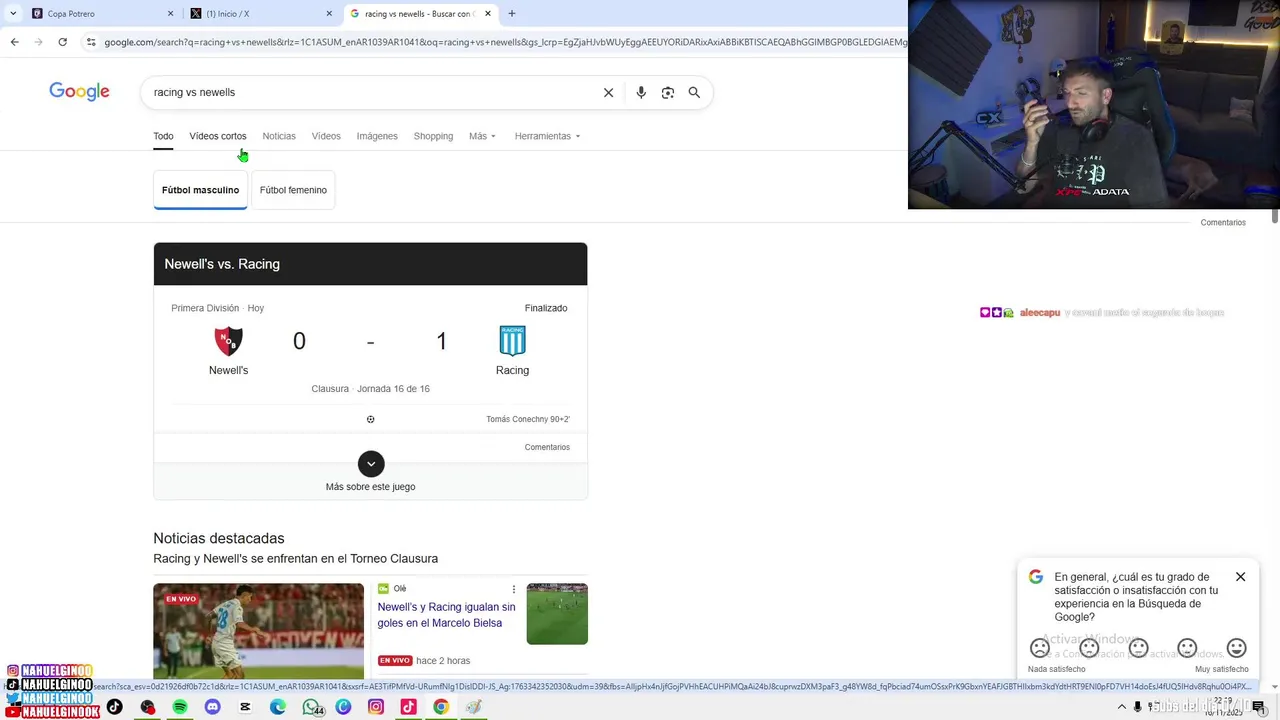Open the Herramientas tools dropdown
Screen dimensions: 1280x720
[547, 136]
